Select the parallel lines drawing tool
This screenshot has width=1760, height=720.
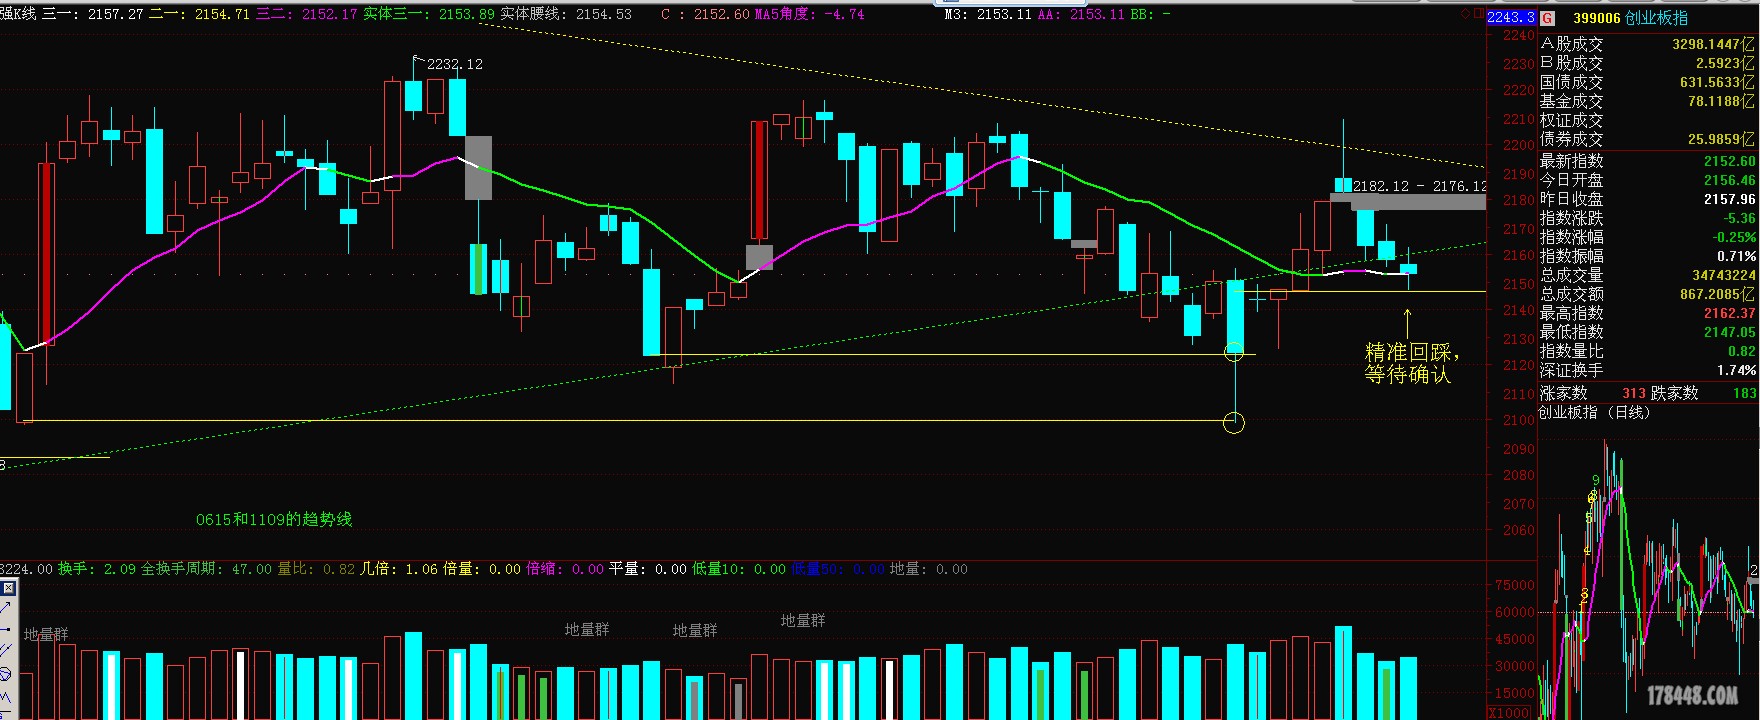pos(5,650)
